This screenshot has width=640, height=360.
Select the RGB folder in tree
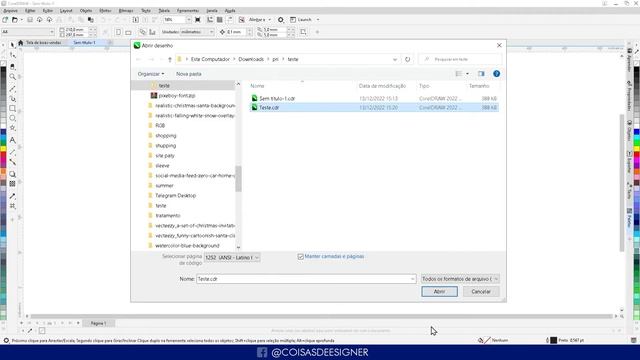(160, 125)
